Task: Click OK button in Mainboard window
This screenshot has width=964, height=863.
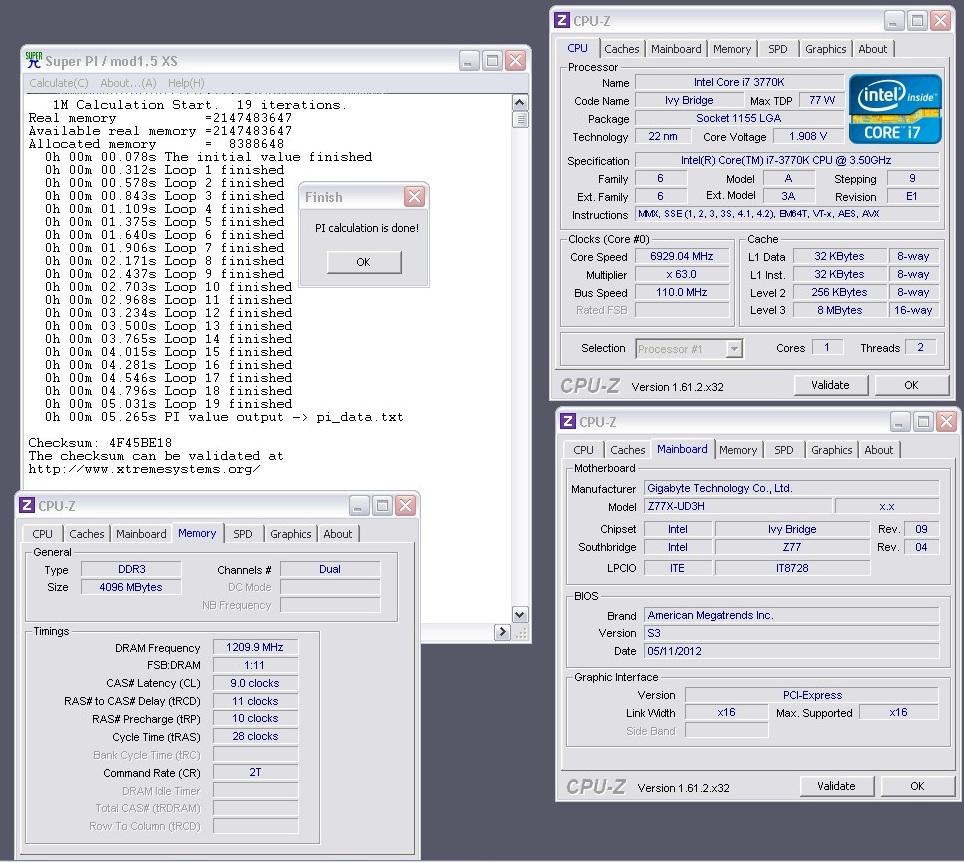Action: pyautogui.click(x=917, y=786)
